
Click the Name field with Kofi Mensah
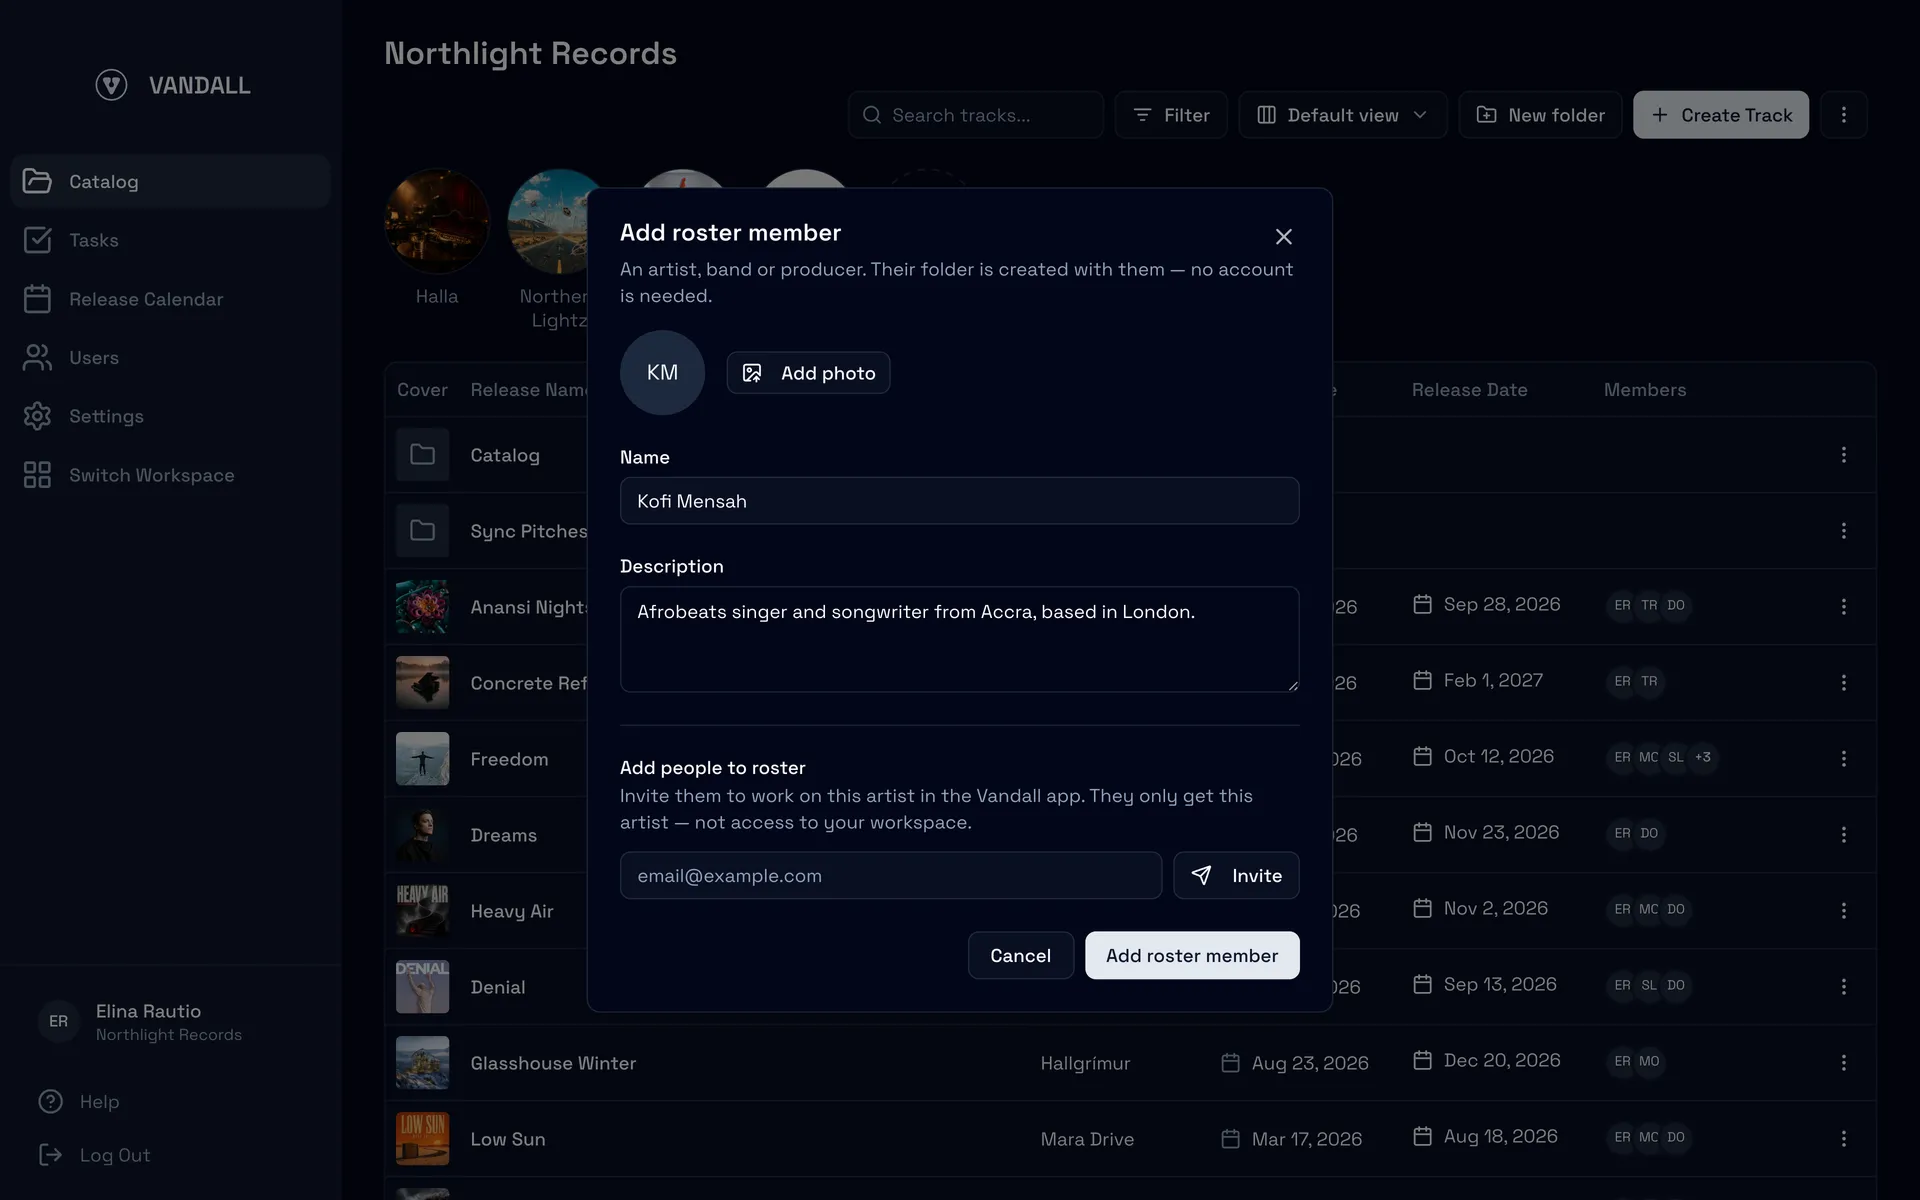(x=960, y=501)
